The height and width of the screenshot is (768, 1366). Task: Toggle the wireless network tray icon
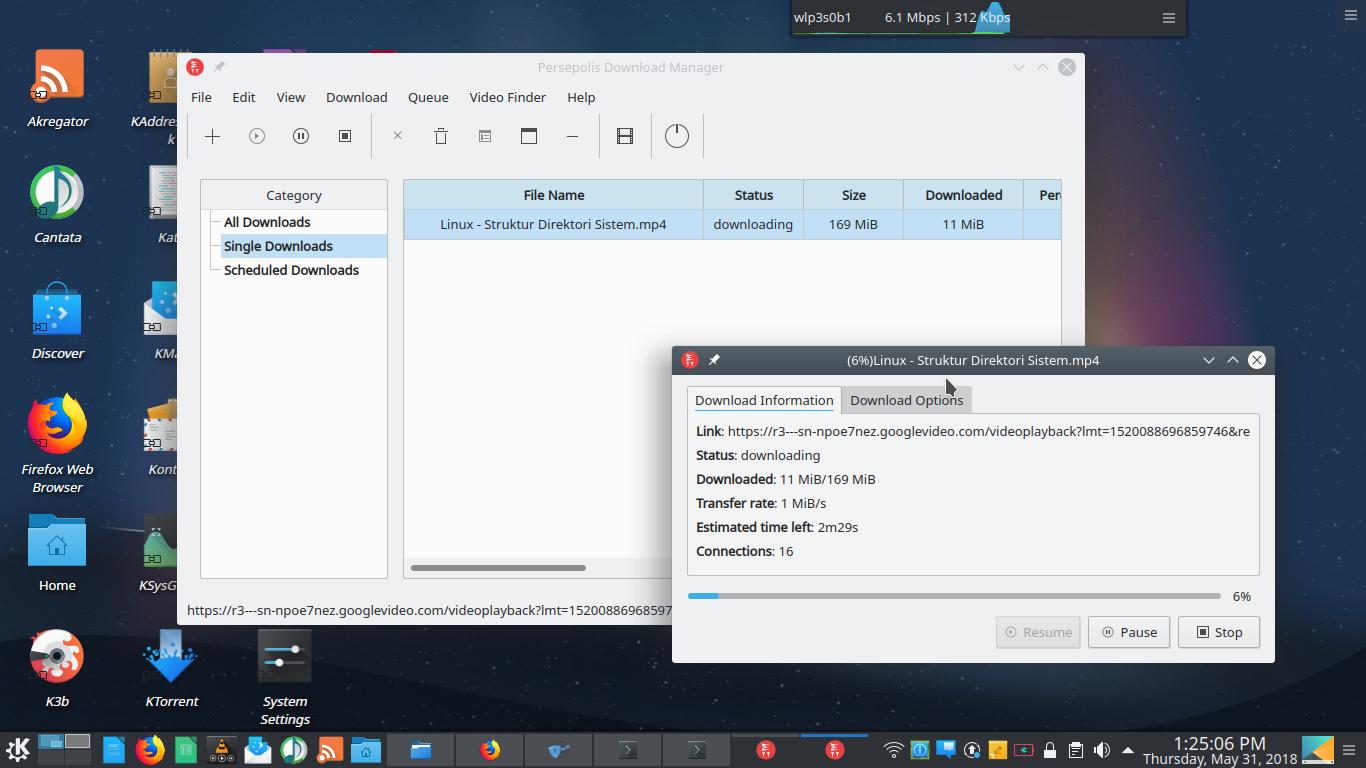coord(891,749)
